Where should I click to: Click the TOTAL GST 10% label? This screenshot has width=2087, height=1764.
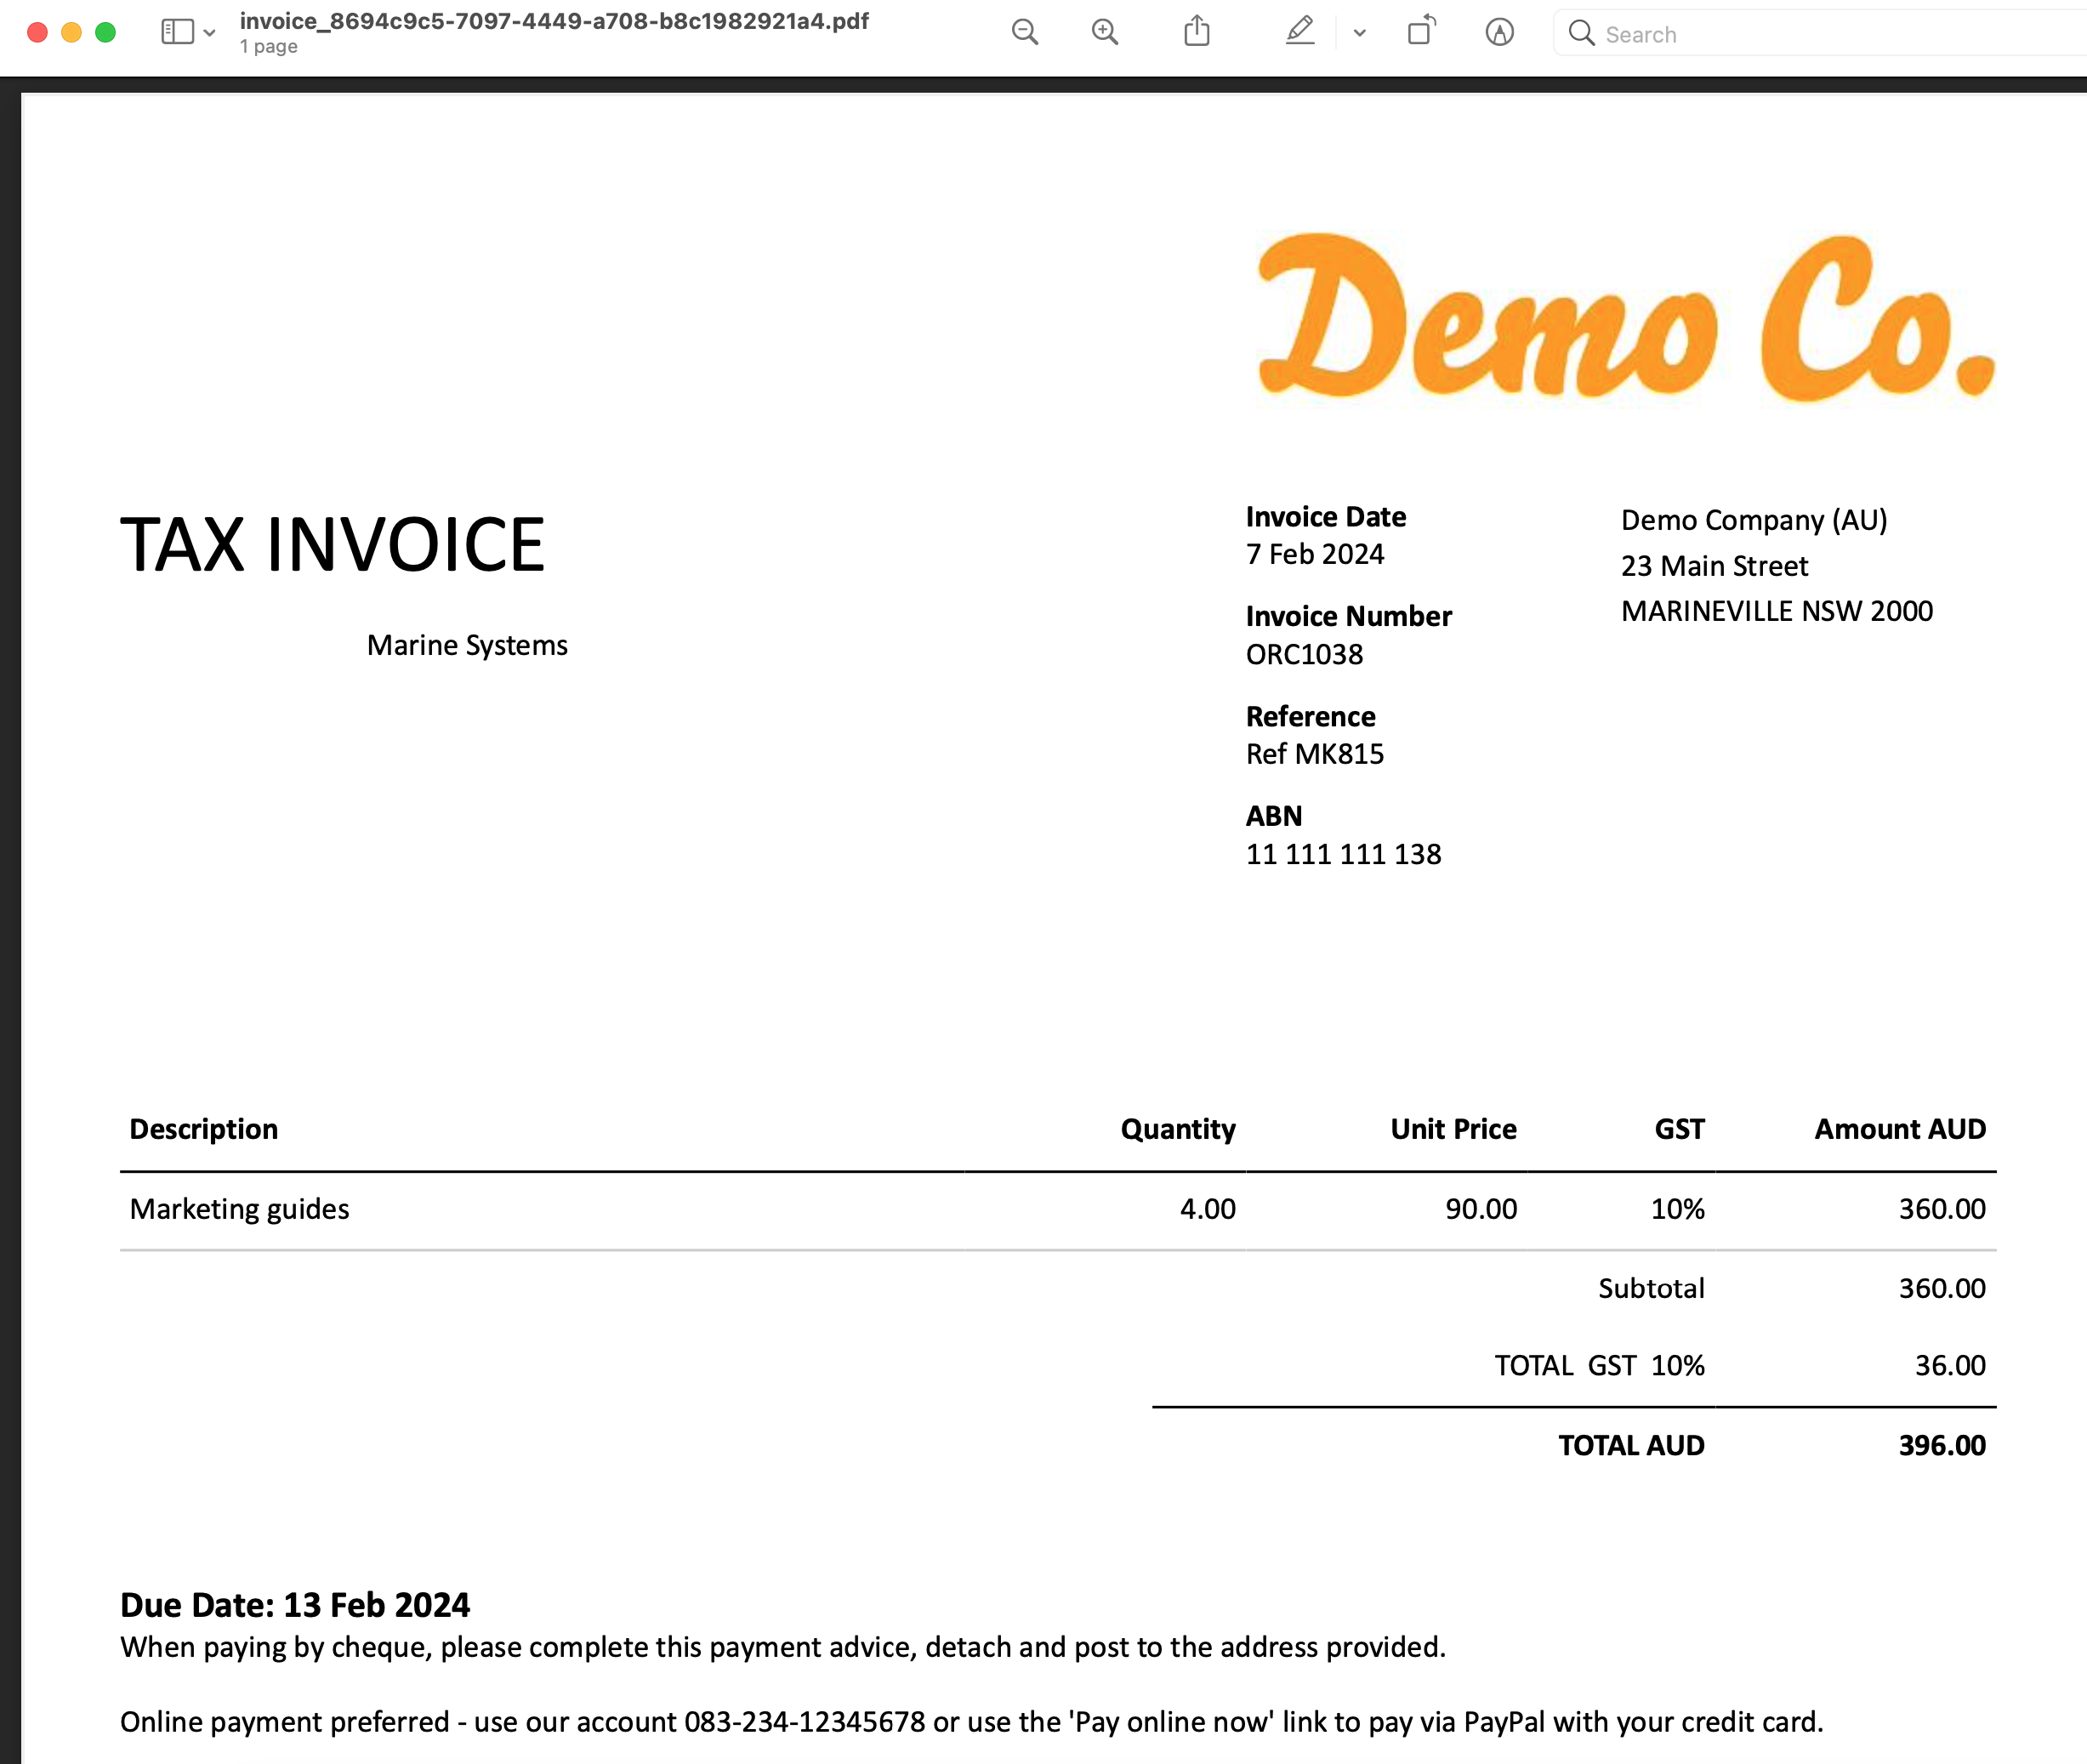pos(1599,1366)
